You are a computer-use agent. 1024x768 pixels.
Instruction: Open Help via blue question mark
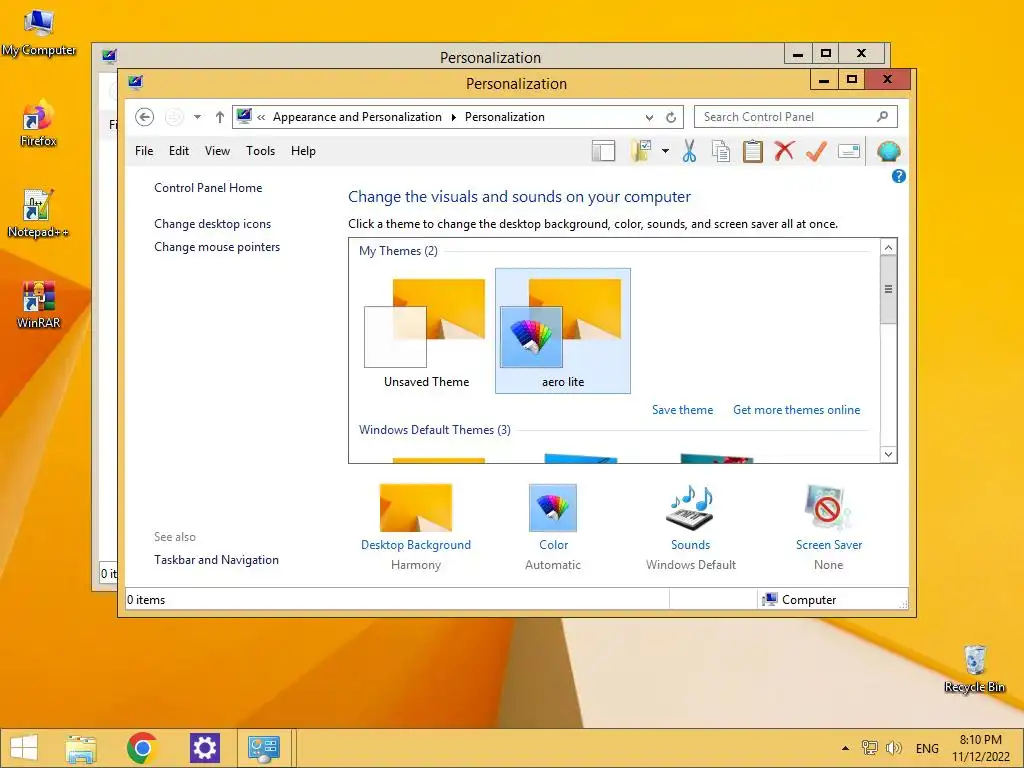899,176
